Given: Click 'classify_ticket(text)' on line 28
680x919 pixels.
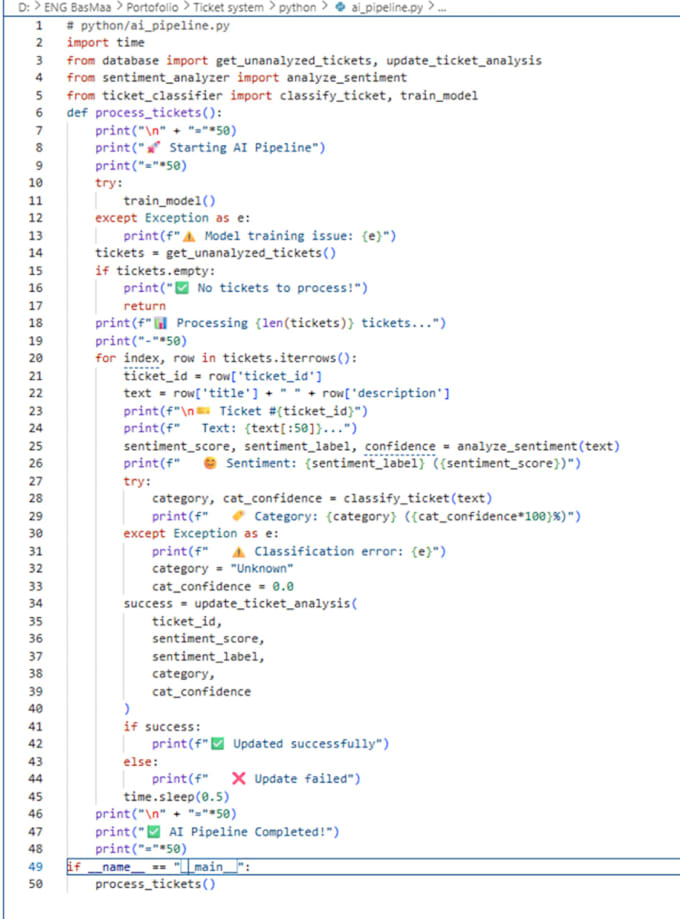Looking at the screenshot, I should click(417, 498).
